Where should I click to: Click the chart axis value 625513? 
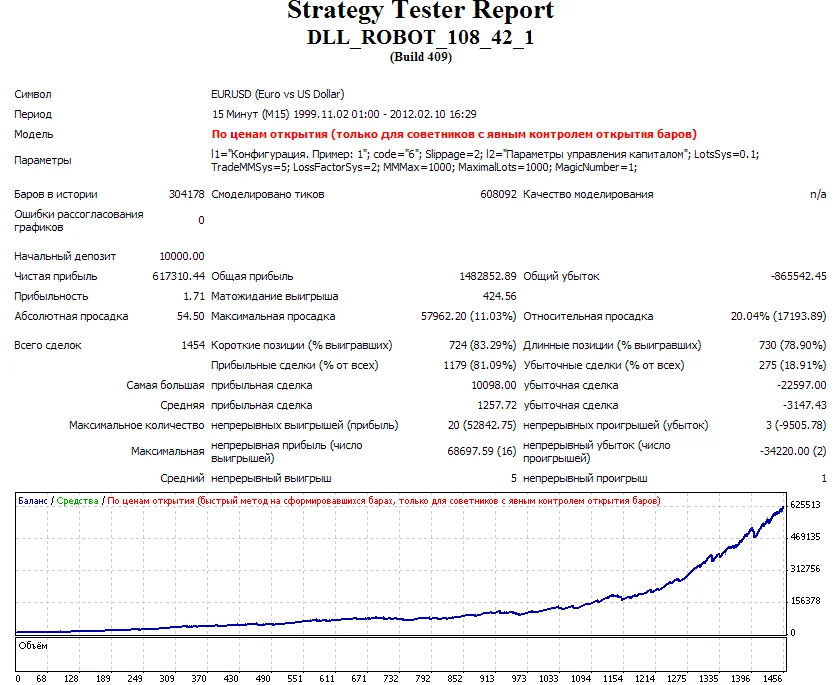805,505
